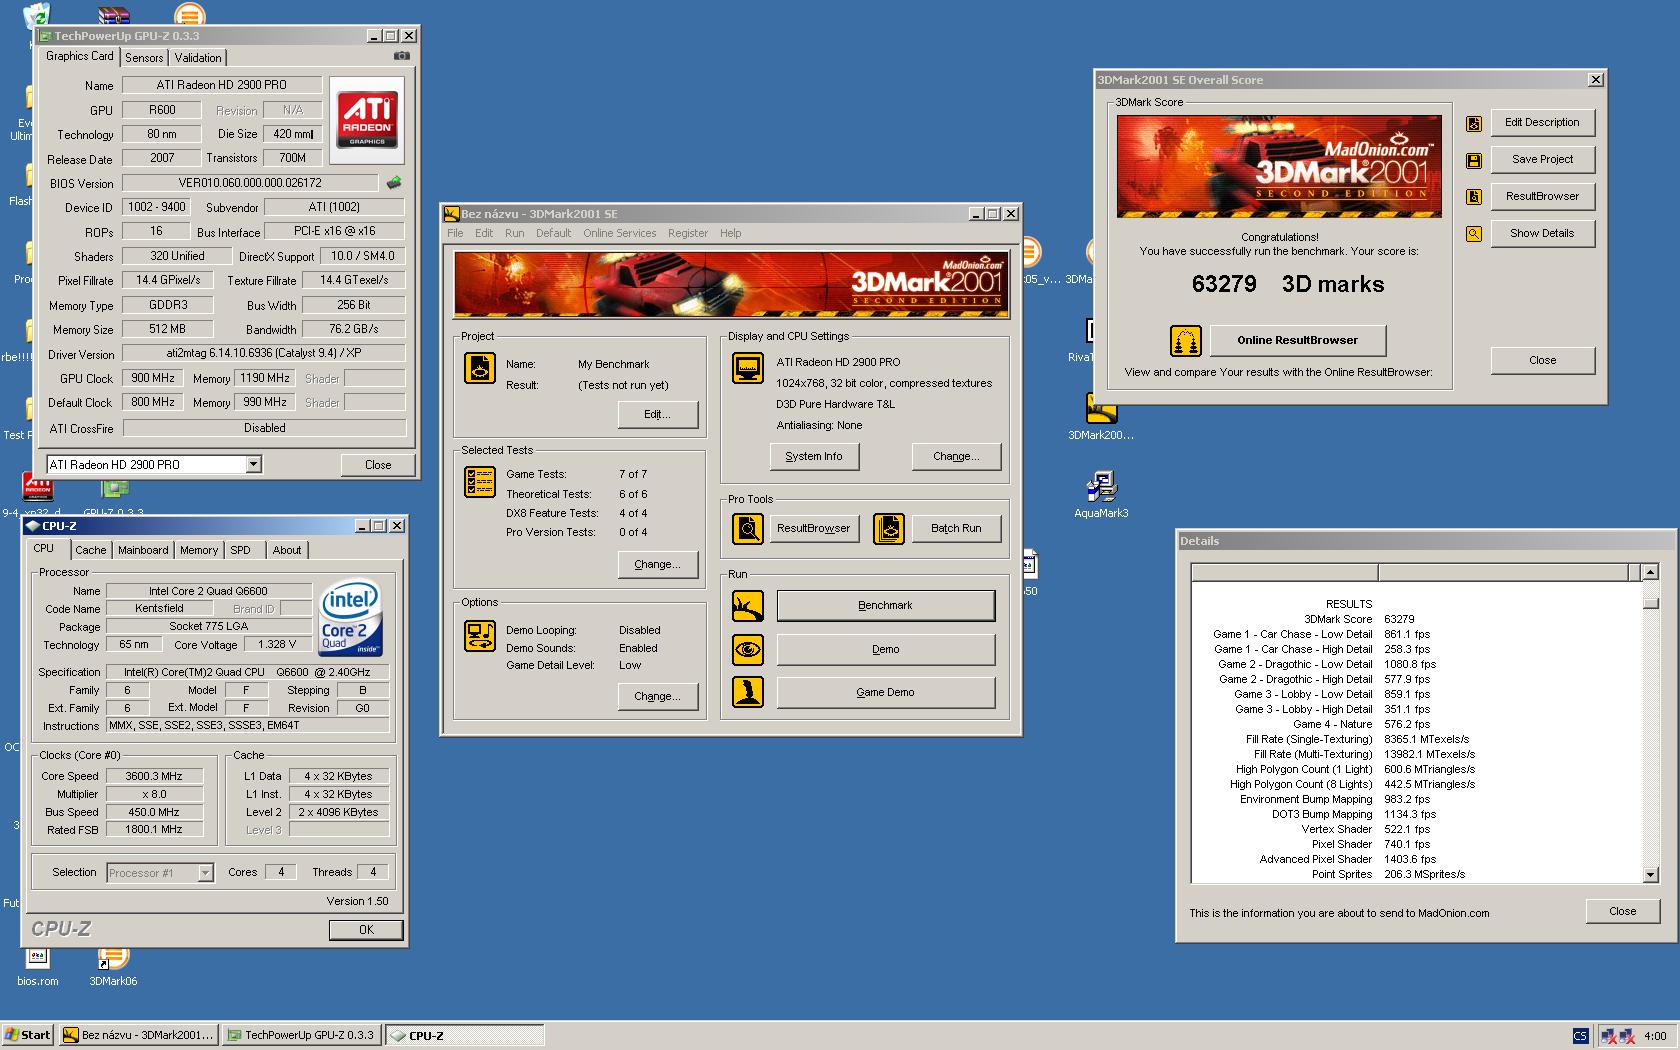Select the 3DMark2001 taskbar button
This screenshot has width=1680, height=1050.
point(138,1035)
